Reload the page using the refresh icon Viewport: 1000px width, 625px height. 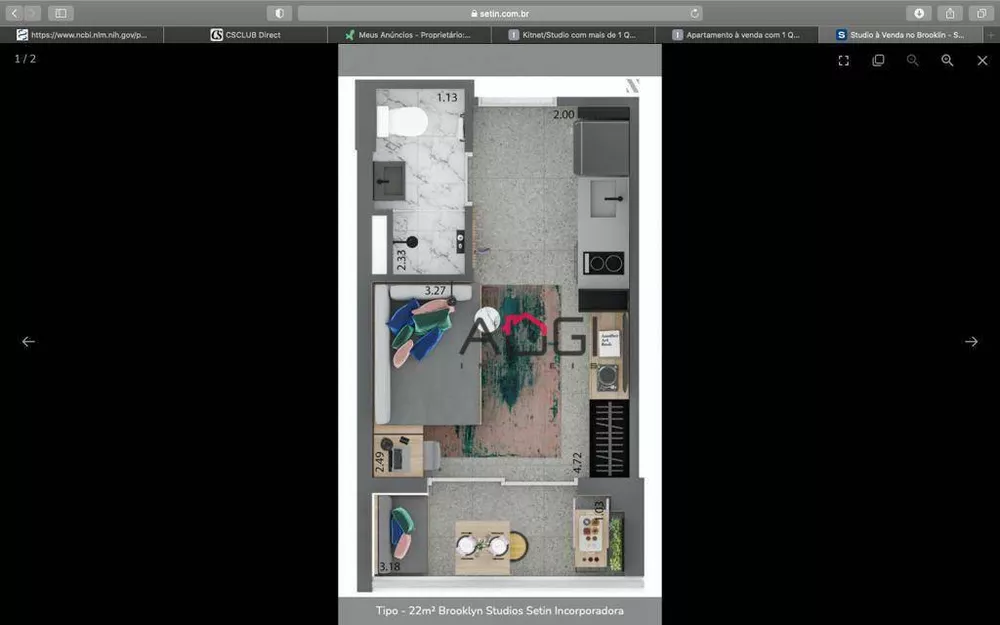[x=695, y=13]
